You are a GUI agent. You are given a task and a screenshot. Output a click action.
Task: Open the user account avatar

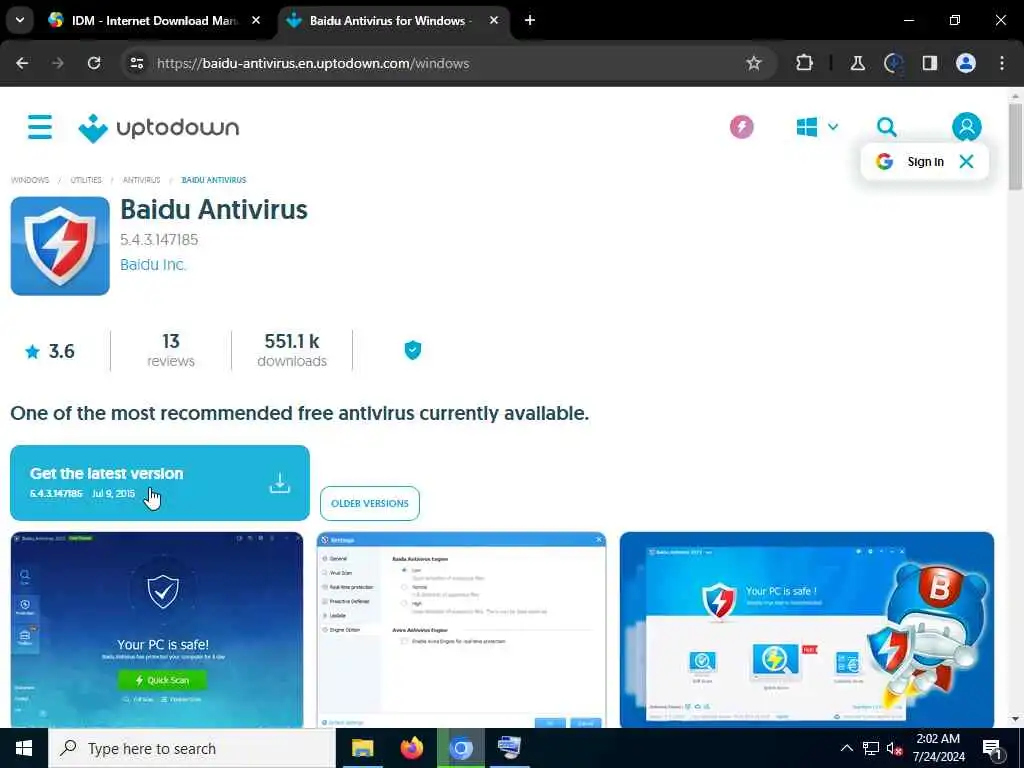coord(966,127)
